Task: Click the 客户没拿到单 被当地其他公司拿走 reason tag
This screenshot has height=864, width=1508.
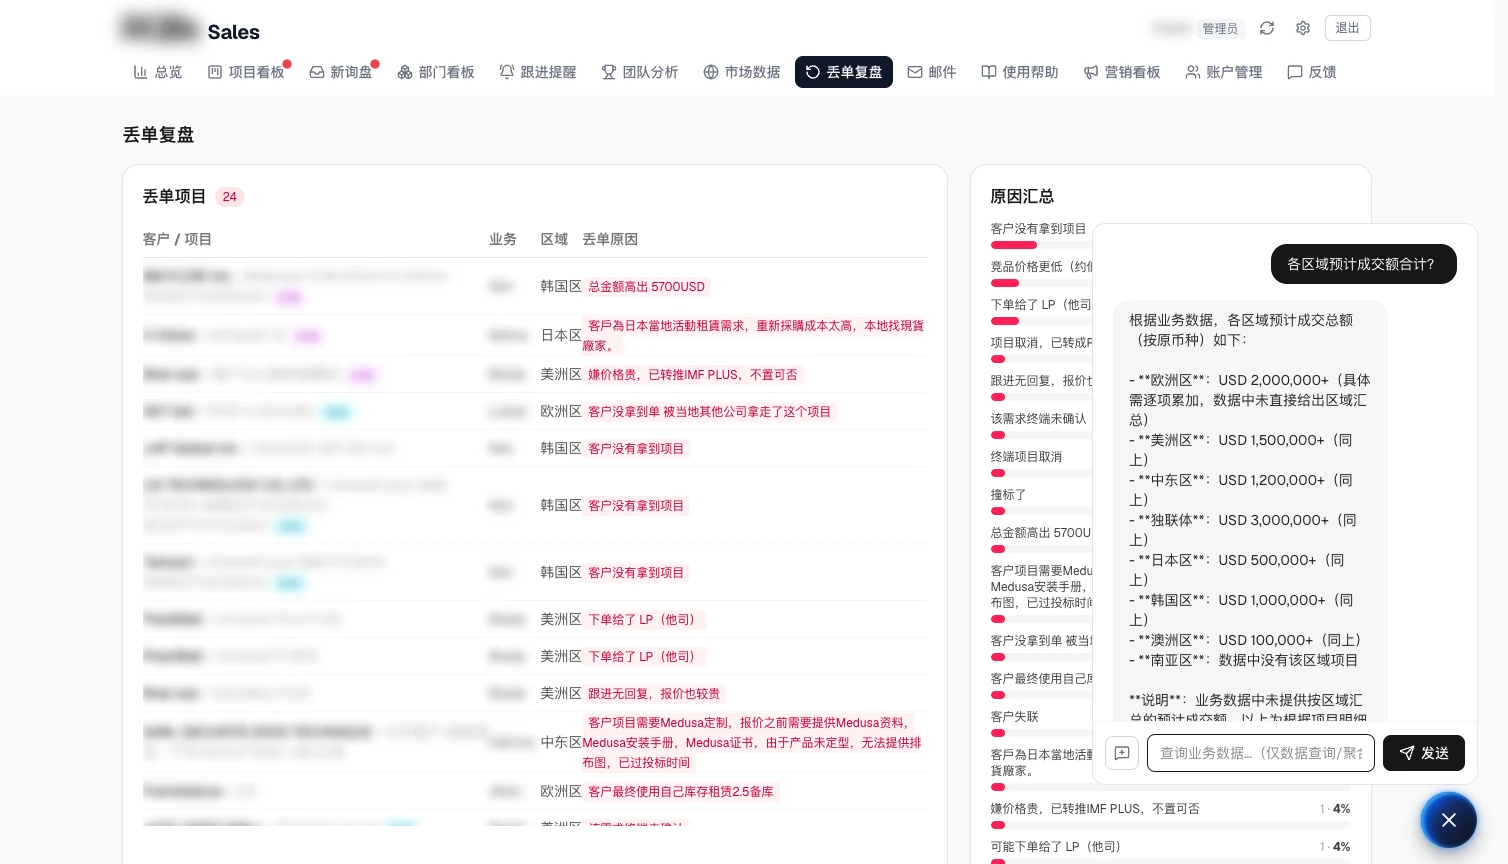Action: pos(710,412)
